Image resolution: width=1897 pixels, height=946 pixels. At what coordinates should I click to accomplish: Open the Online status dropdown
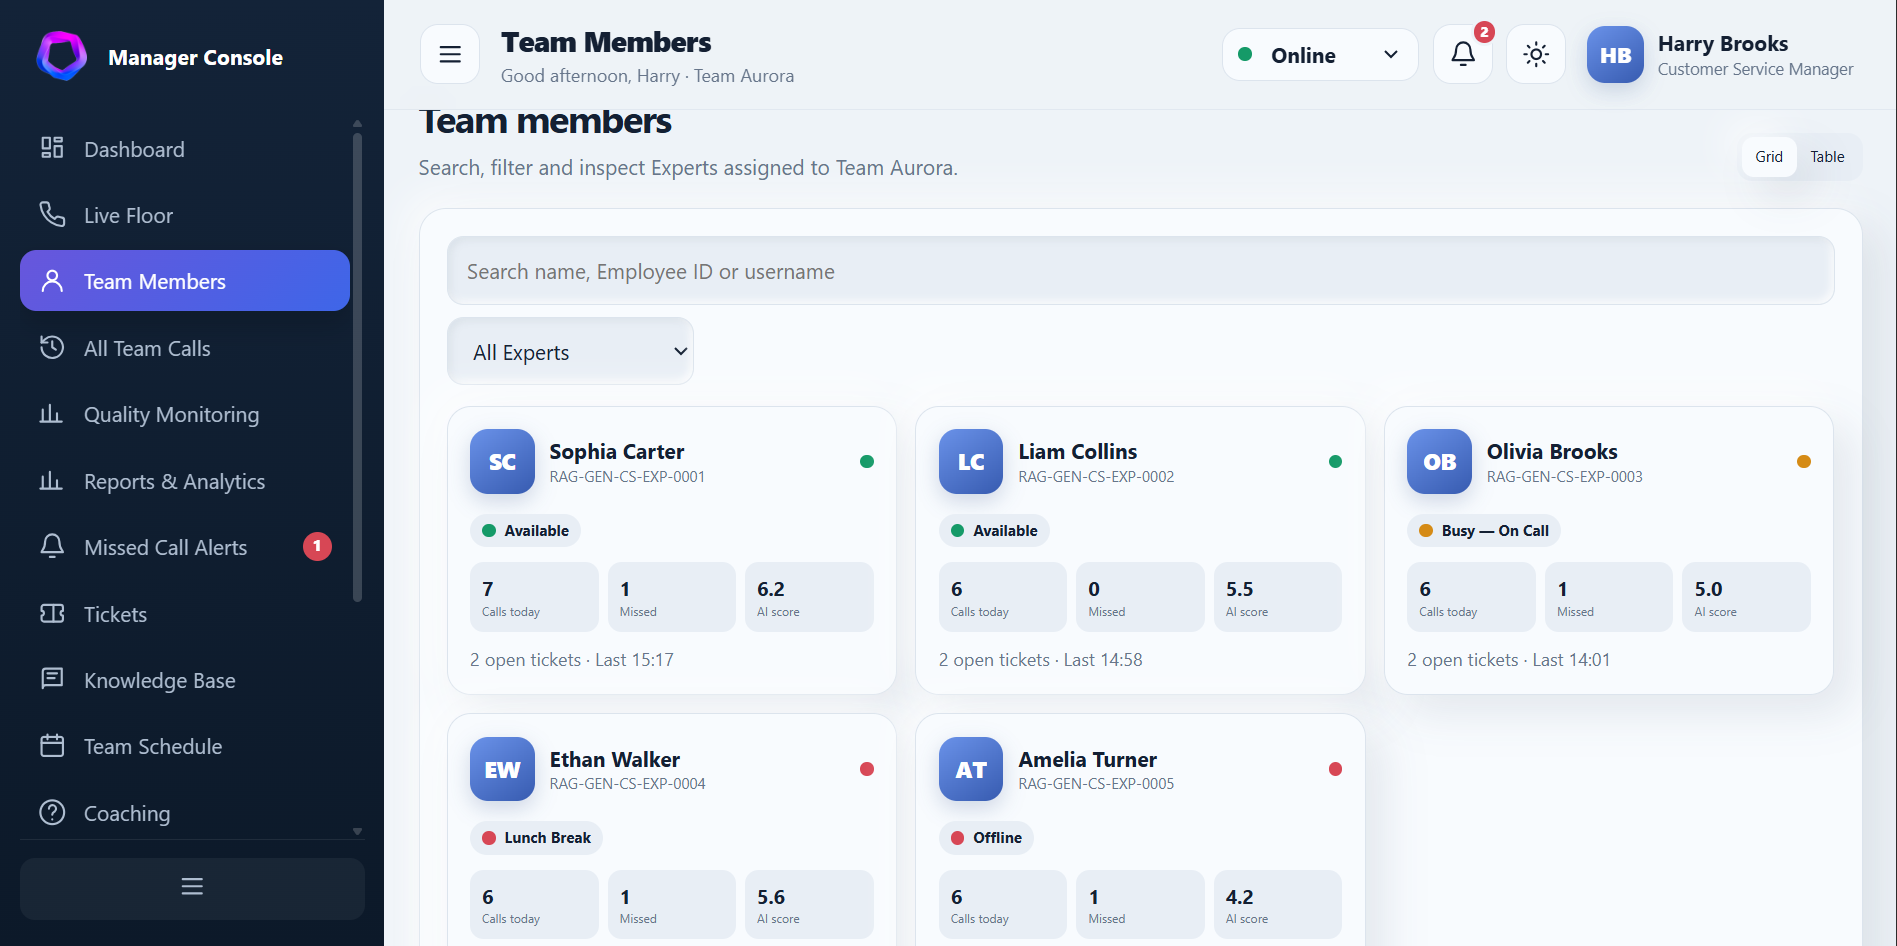1319,55
